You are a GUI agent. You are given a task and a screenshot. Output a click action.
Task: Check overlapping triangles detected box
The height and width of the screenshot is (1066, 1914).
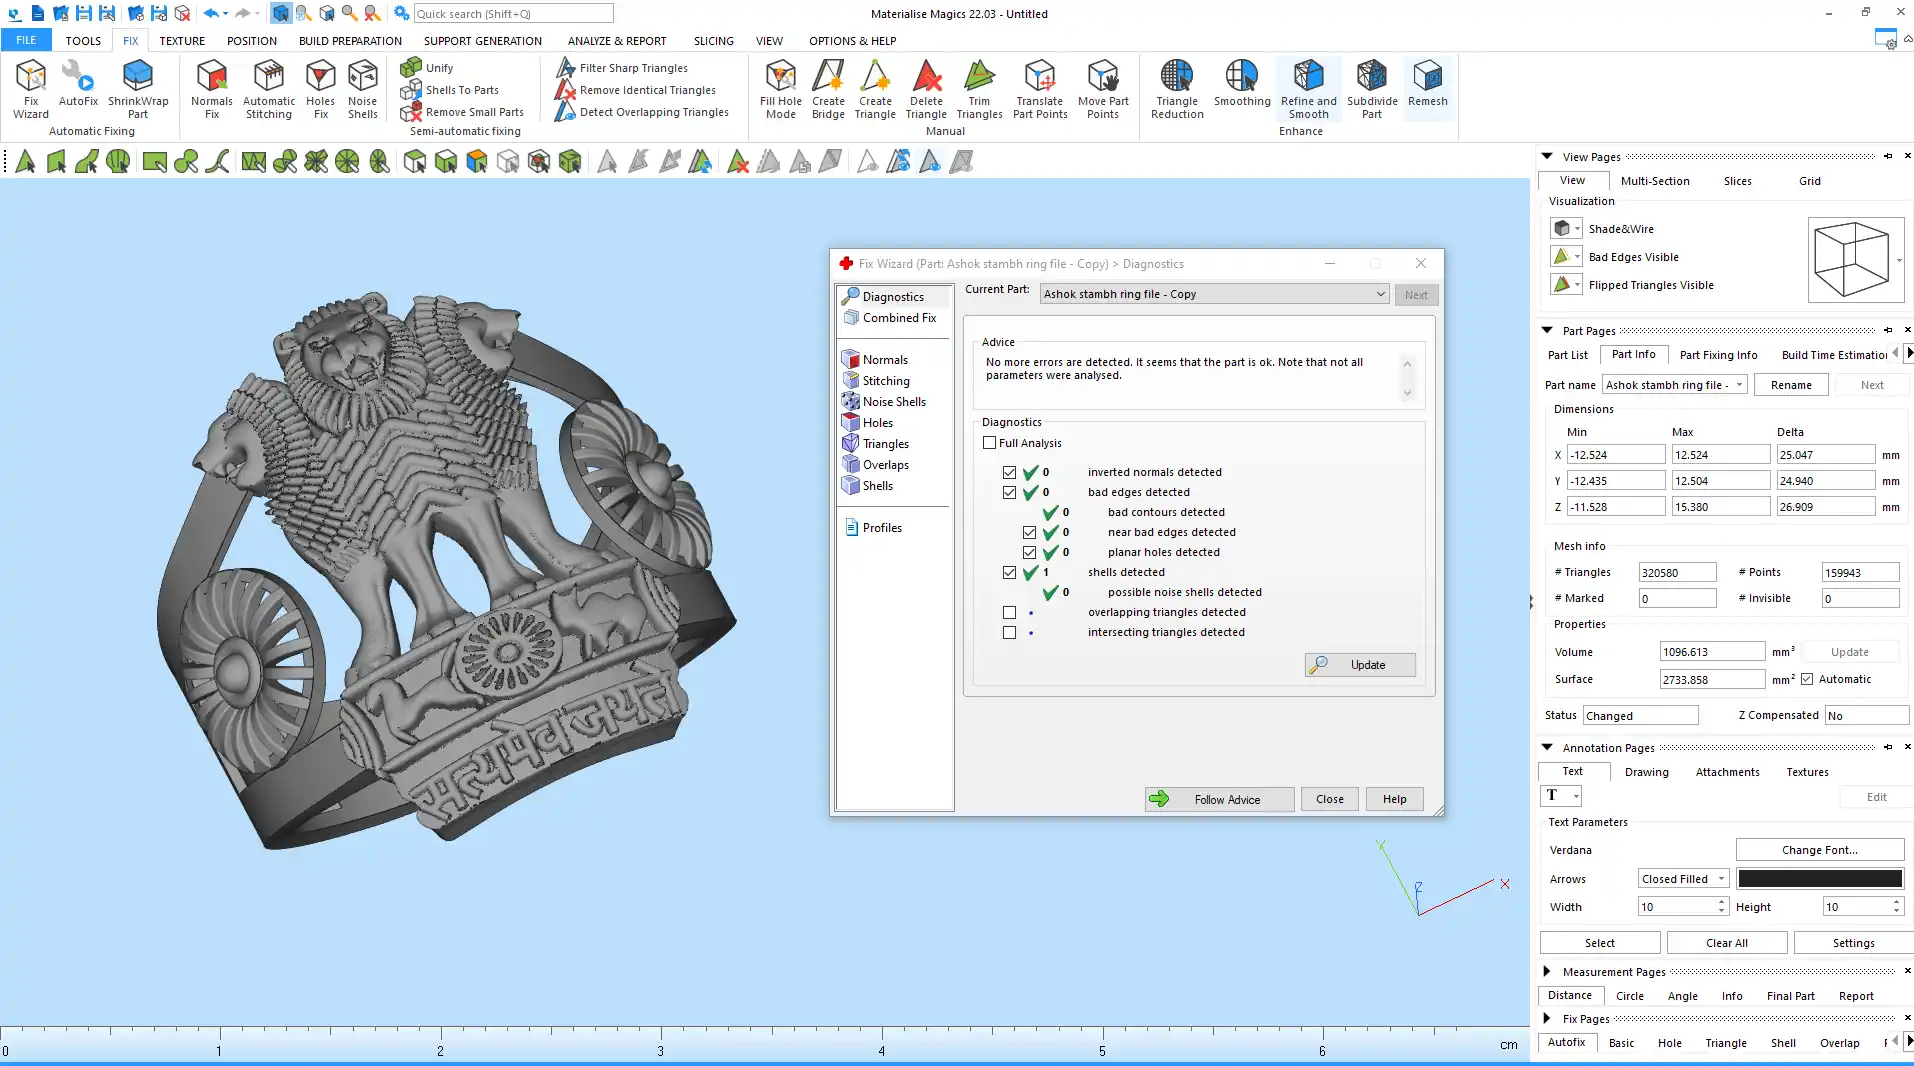(1009, 613)
